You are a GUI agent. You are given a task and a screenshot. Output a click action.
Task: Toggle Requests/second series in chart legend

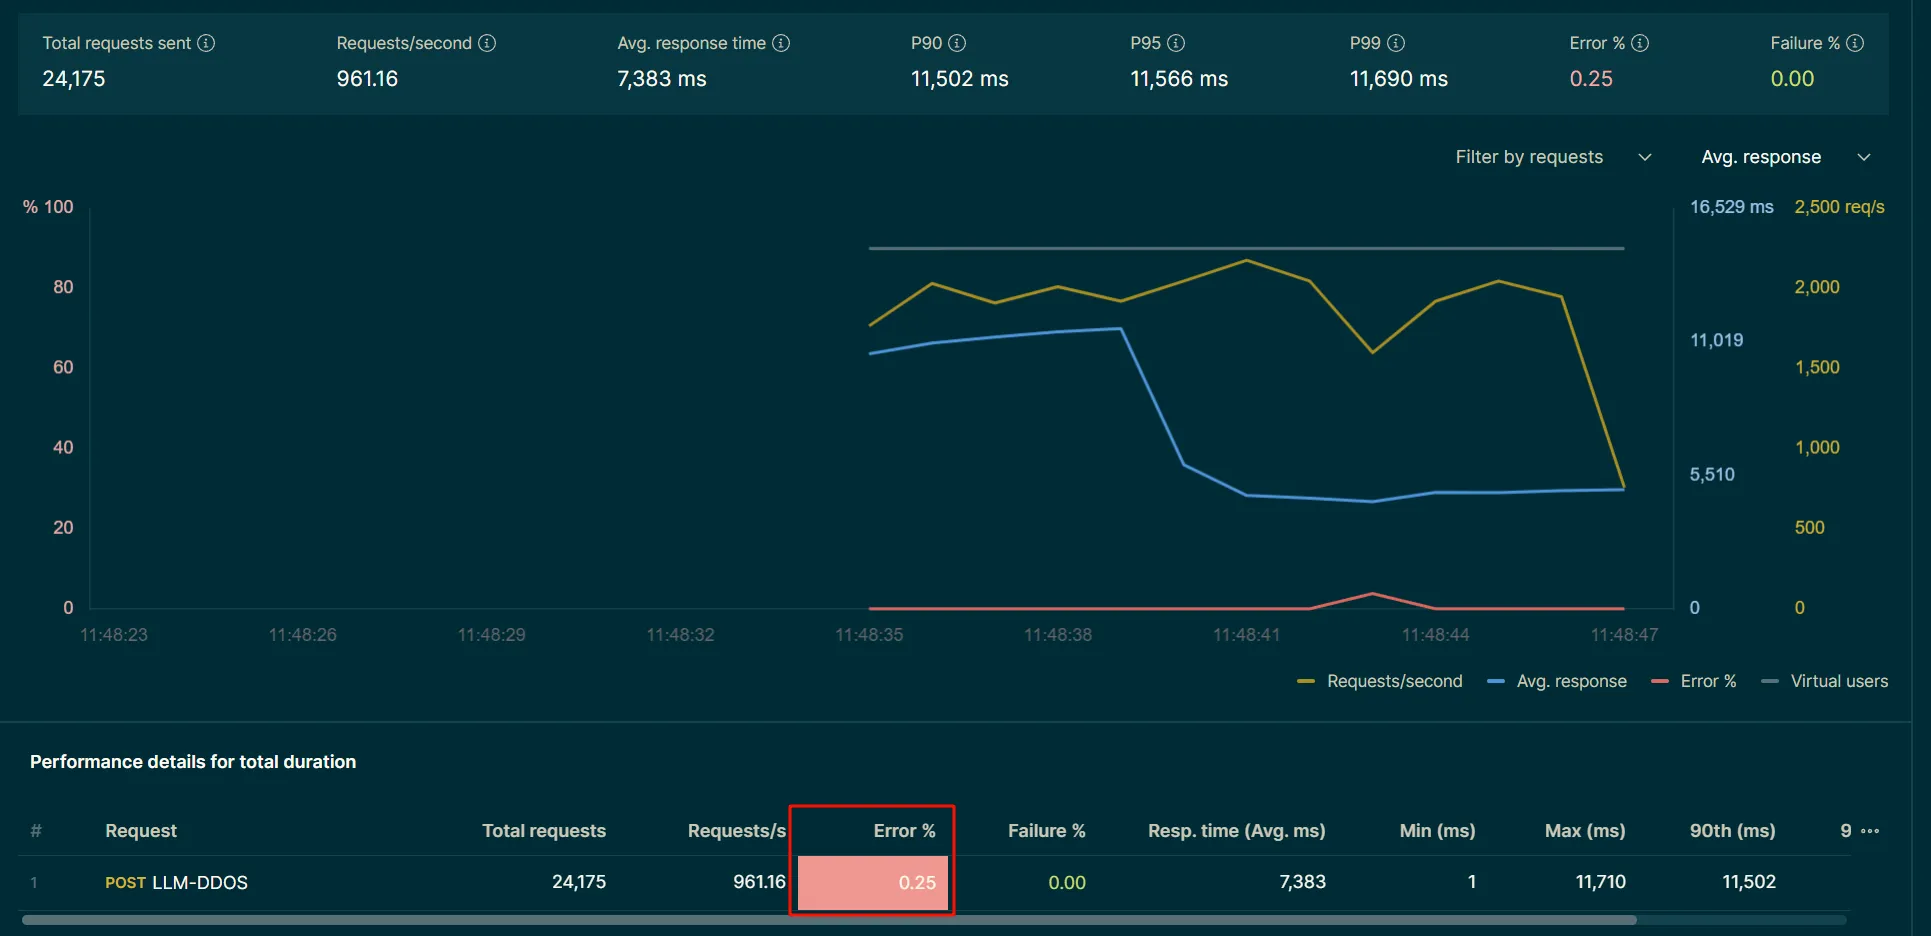(x=1380, y=681)
